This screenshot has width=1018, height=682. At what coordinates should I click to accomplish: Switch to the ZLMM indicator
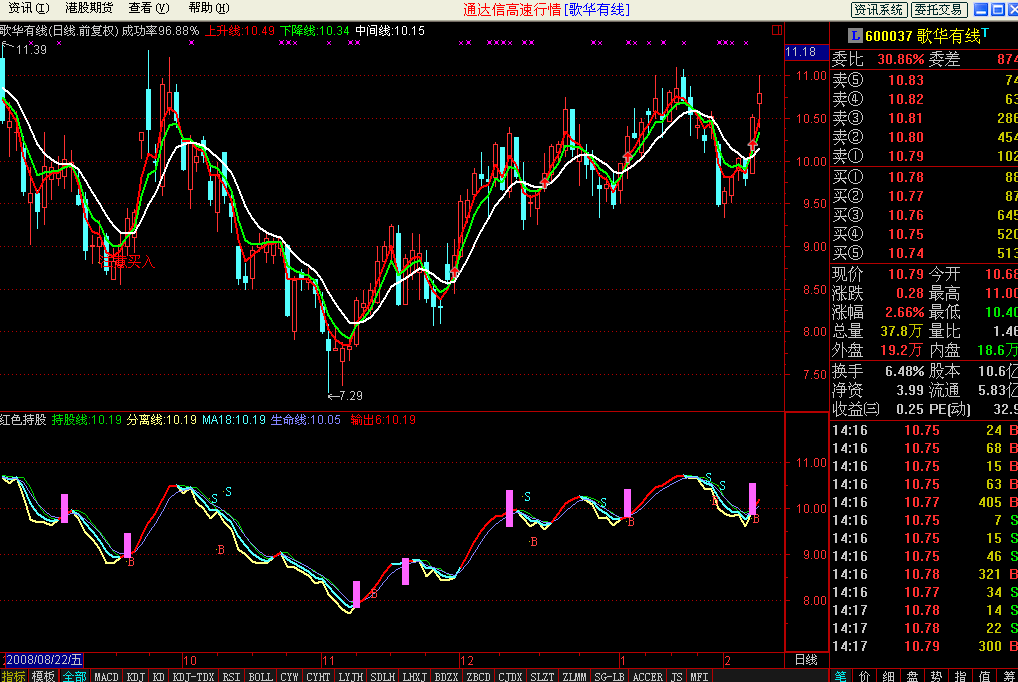pyautogui.click(x=574, y=677)
